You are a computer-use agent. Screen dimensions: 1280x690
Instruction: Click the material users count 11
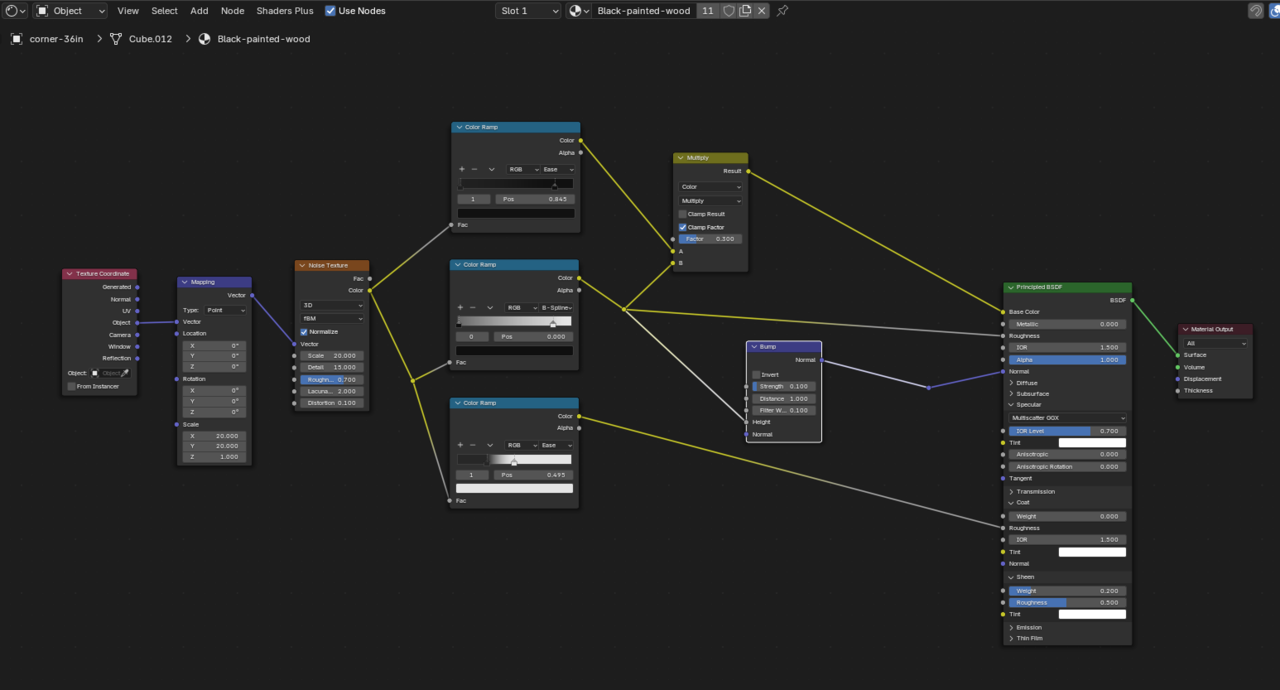tap(708, 11)
